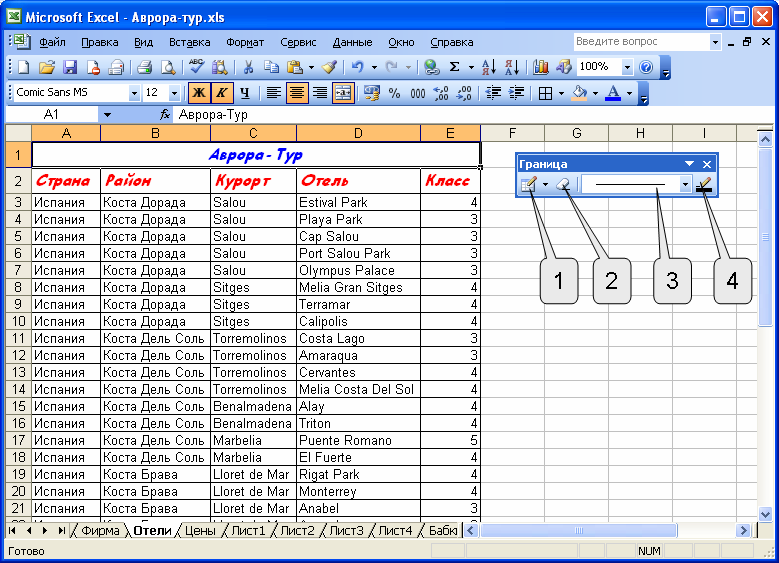The width and height of the screenshot is (779, 563).
Task: Select cell with Olympus Palace
Action: pos(358,270)
